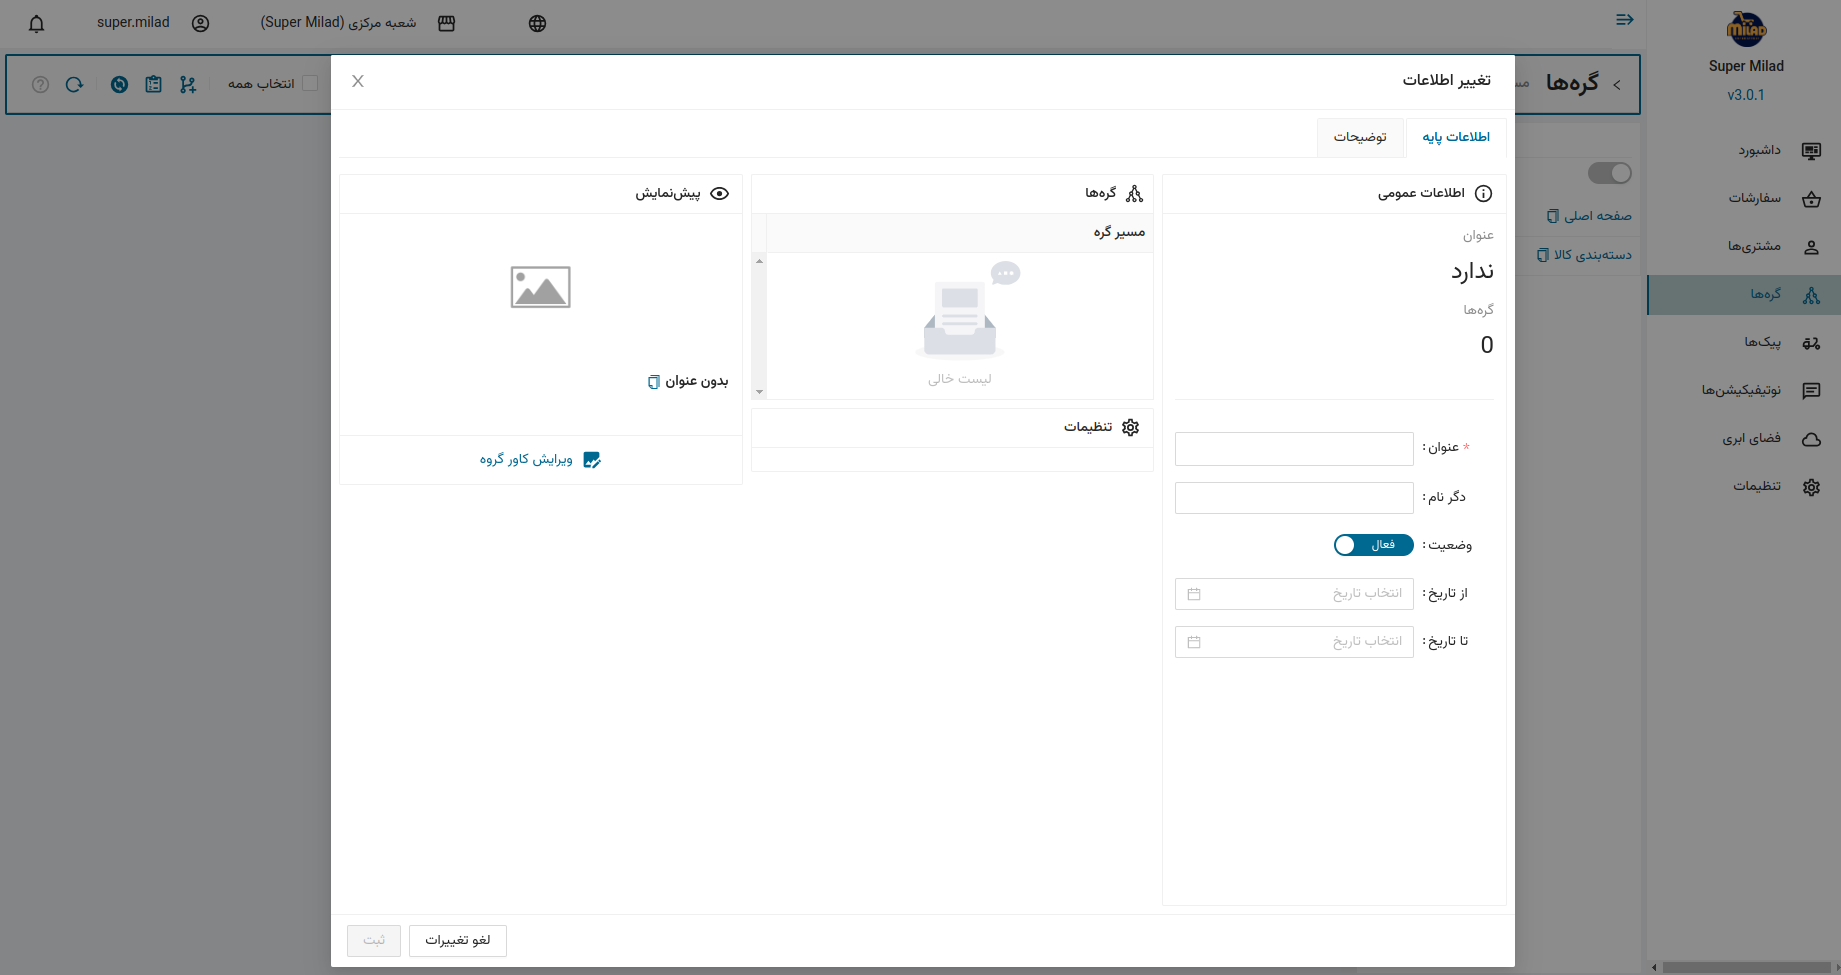This screenshot has width=1841, height=975.
Task: Open the globe language icon
Action: tap(537, 24)
